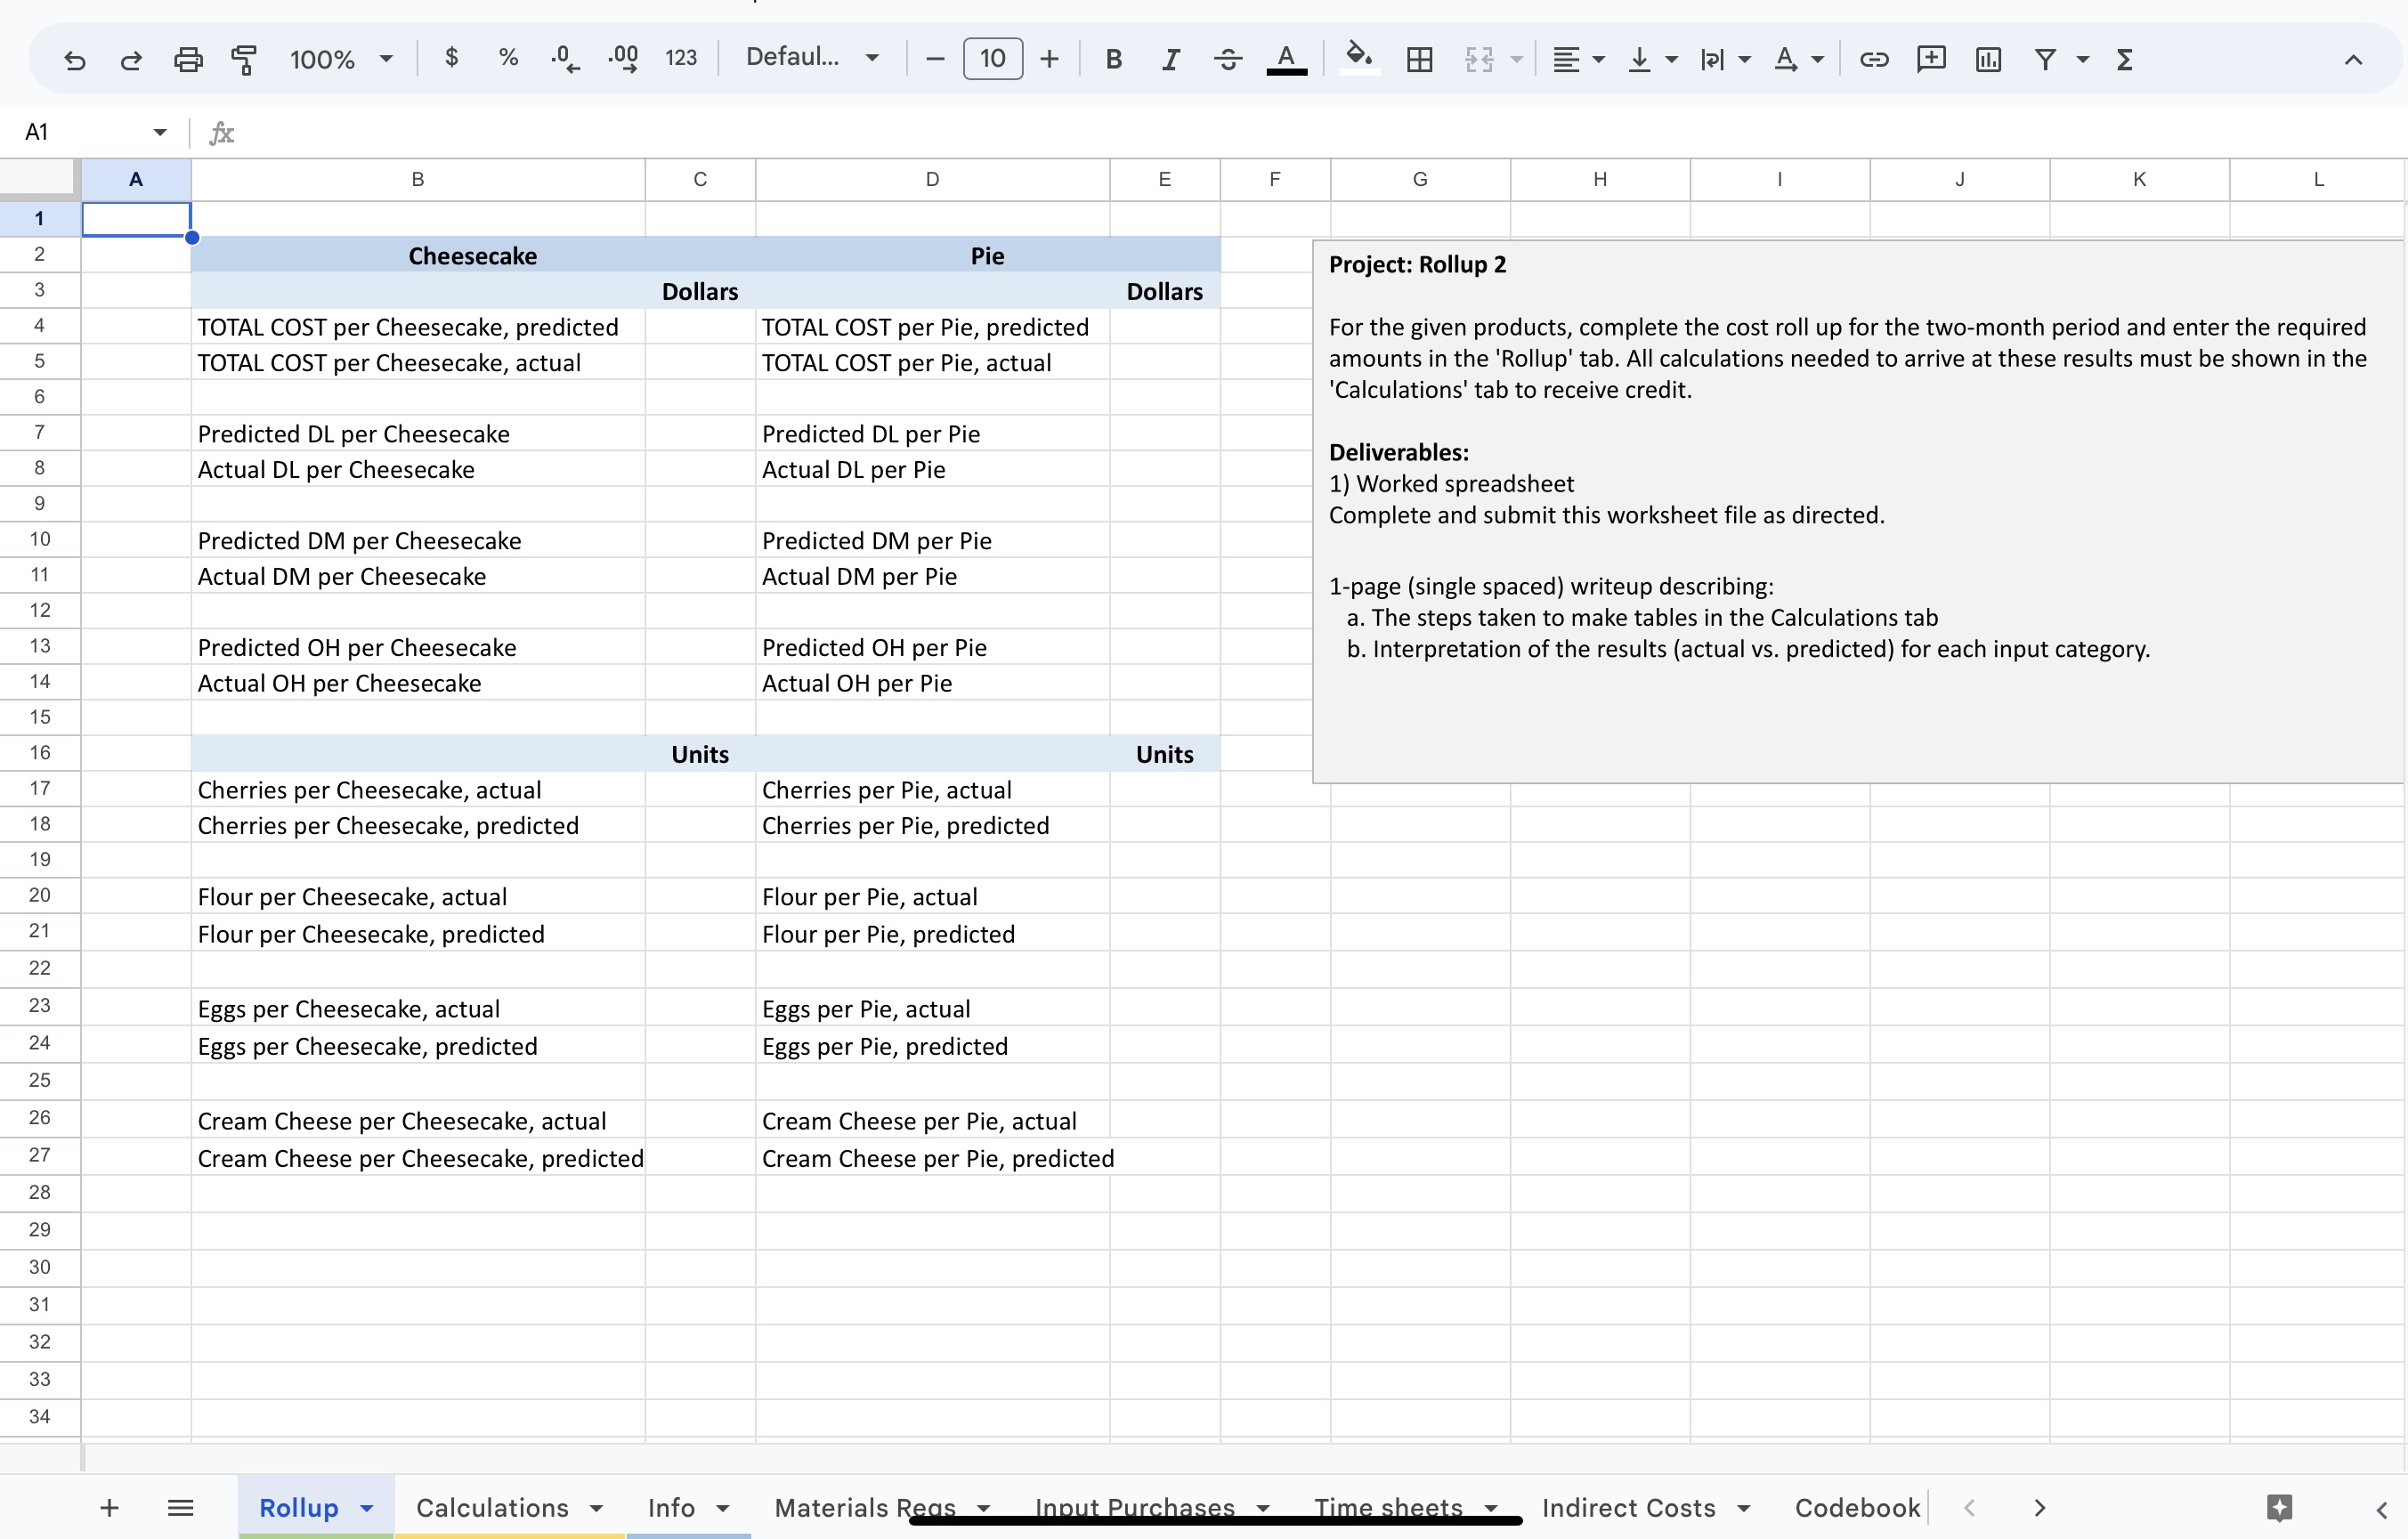Viewport: 2408px width, 1539px height.
Task: Print the spreadsheet
Action: pos(188,59)
